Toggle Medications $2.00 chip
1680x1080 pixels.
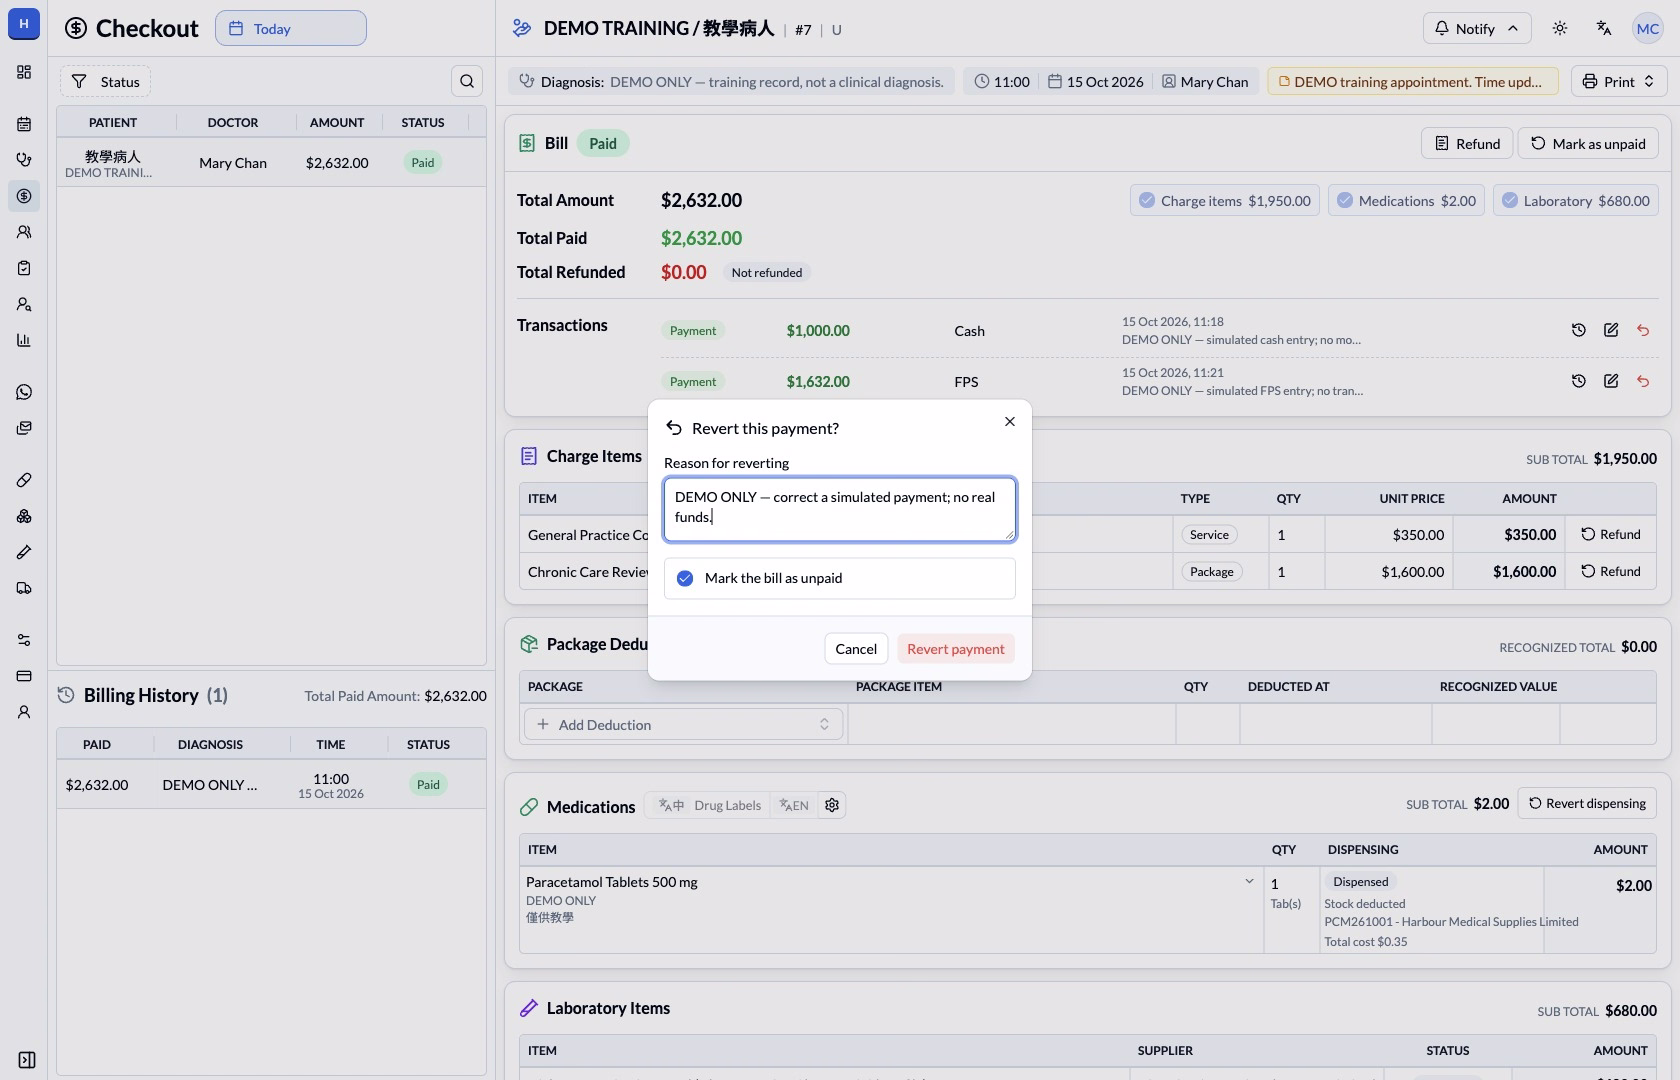(1407, 200)
